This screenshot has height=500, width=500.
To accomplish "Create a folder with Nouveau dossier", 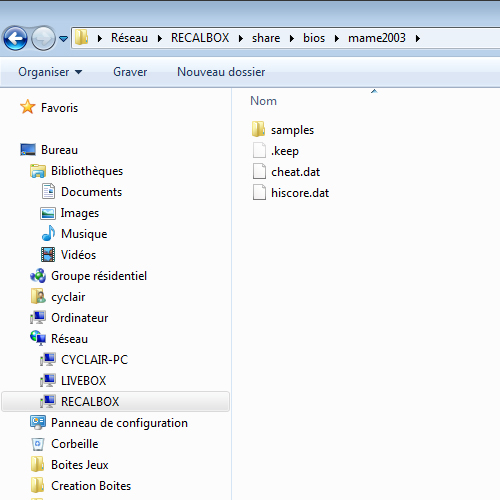I will pos(221,72).
